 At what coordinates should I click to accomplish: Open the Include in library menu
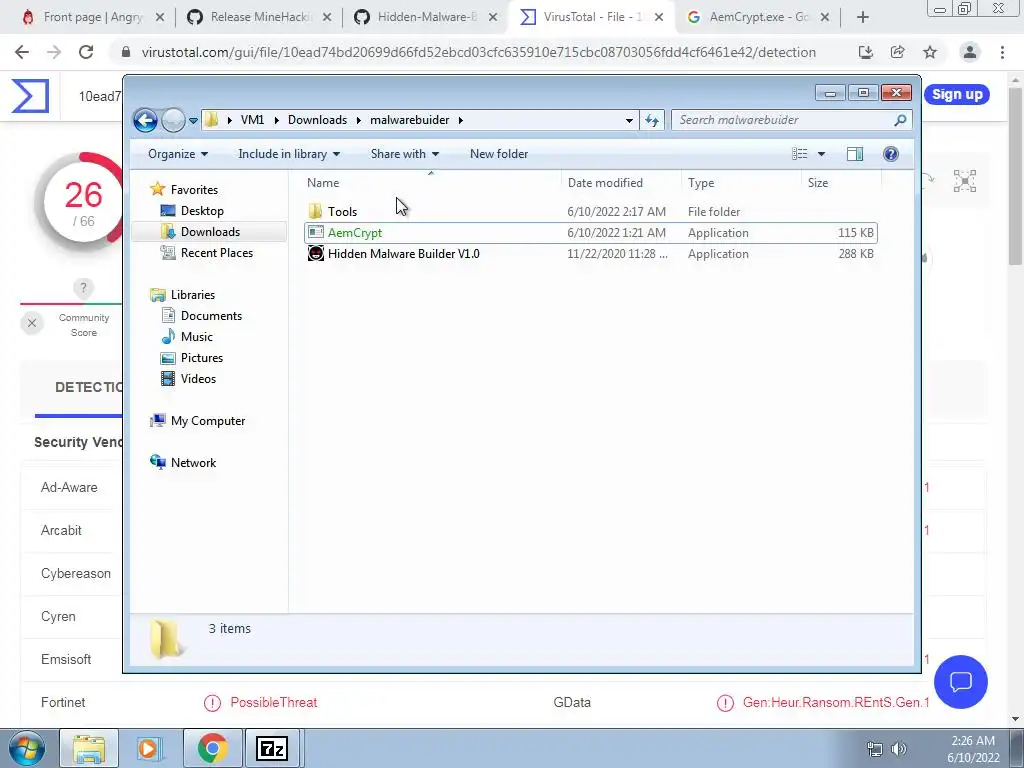point(289,154)
